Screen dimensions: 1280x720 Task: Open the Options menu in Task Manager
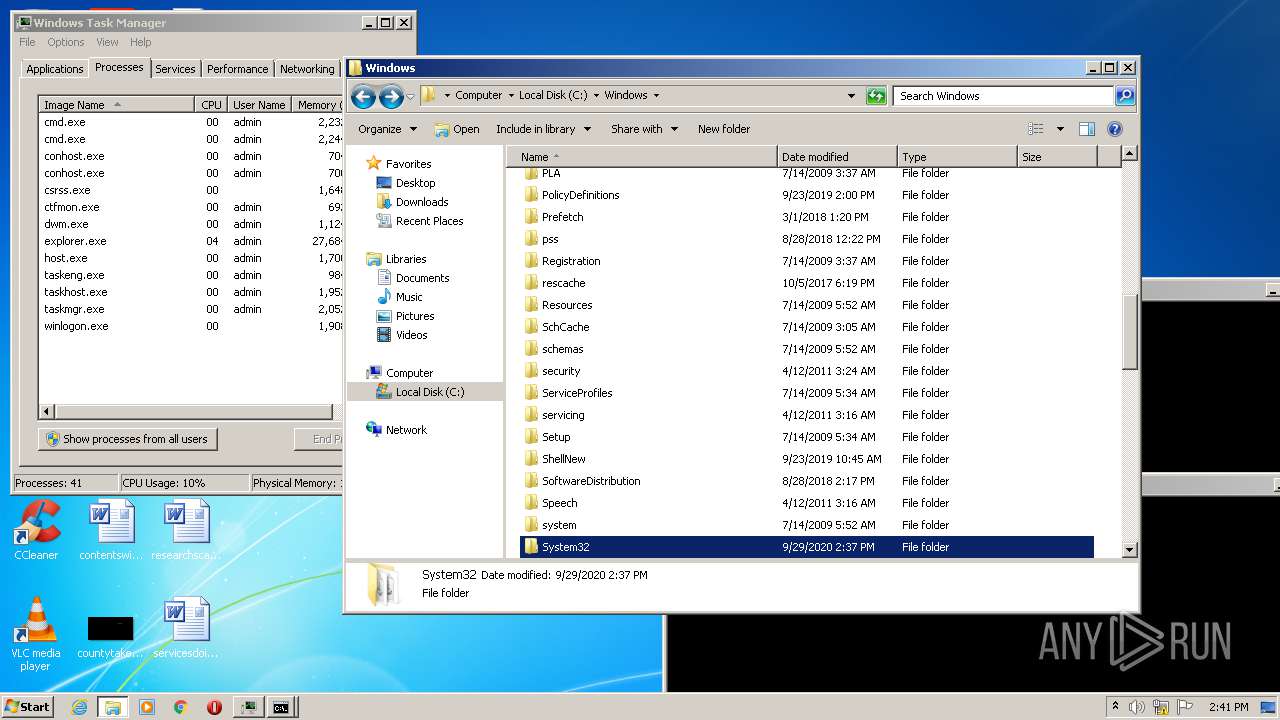(66, 42)
